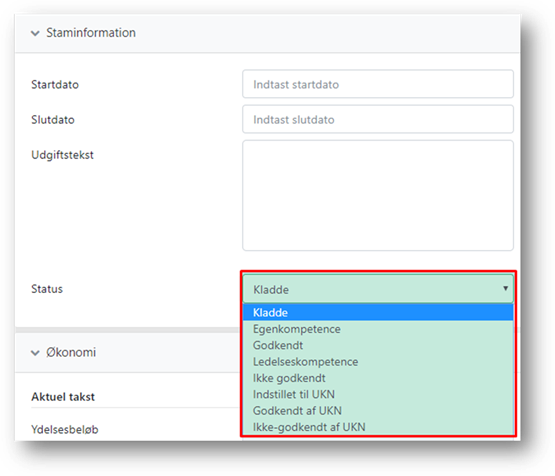Click the Status dropdown arrow
This screenshot has width=555, height=476.
tap(505, 288)
